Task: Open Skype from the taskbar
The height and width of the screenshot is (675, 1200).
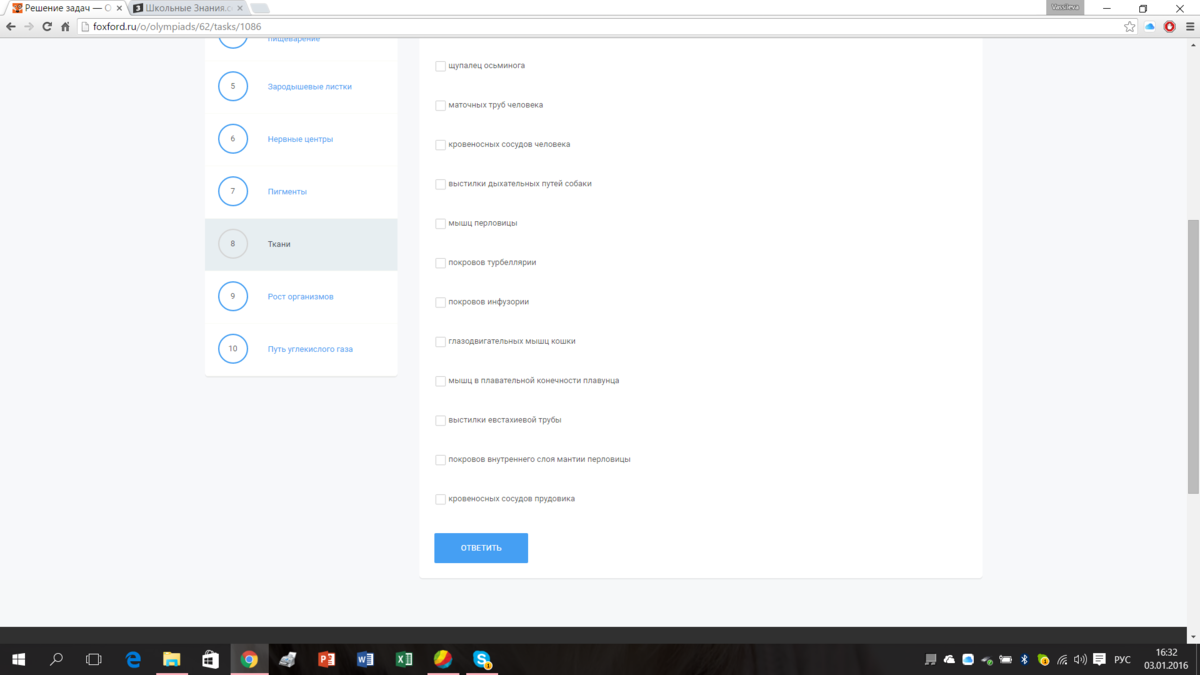Action: [482, 660]
